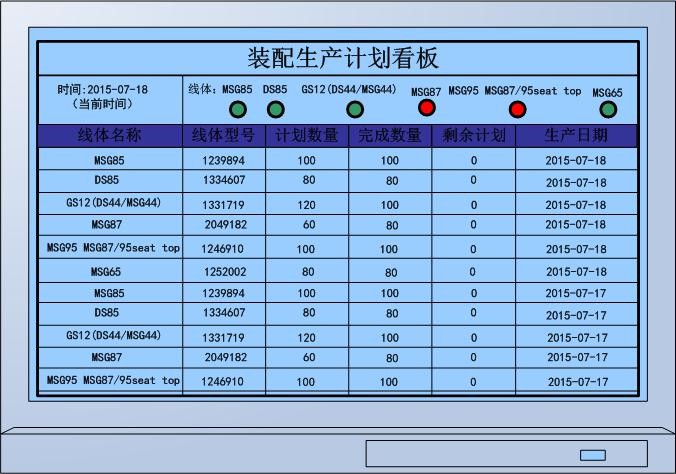
Task: Click the green status light under MSG65
Action: point(607,109)
